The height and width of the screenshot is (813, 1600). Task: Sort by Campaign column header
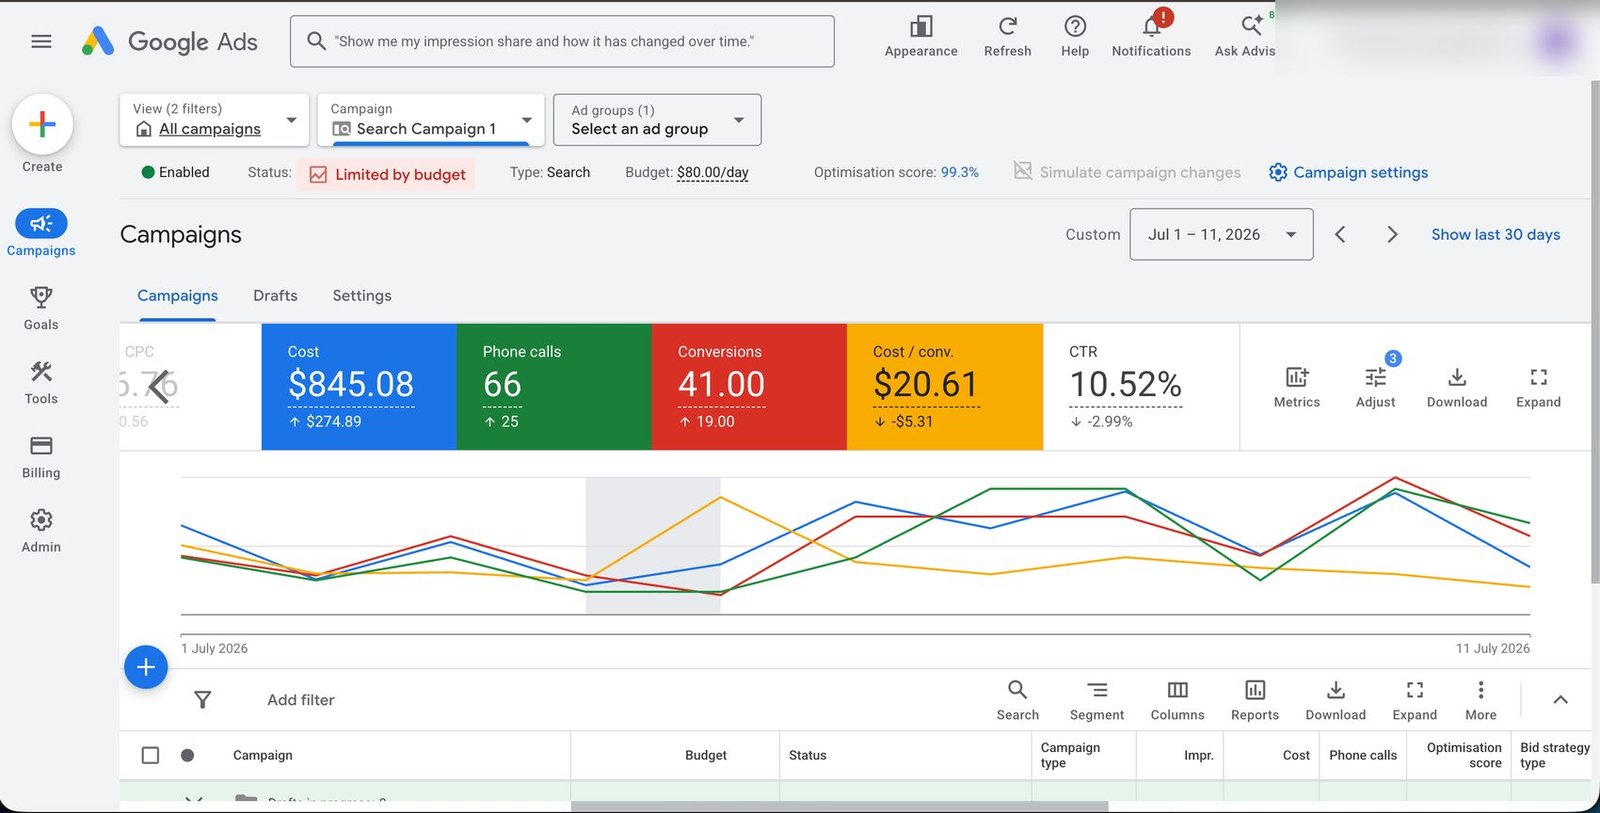pos(263,755)
